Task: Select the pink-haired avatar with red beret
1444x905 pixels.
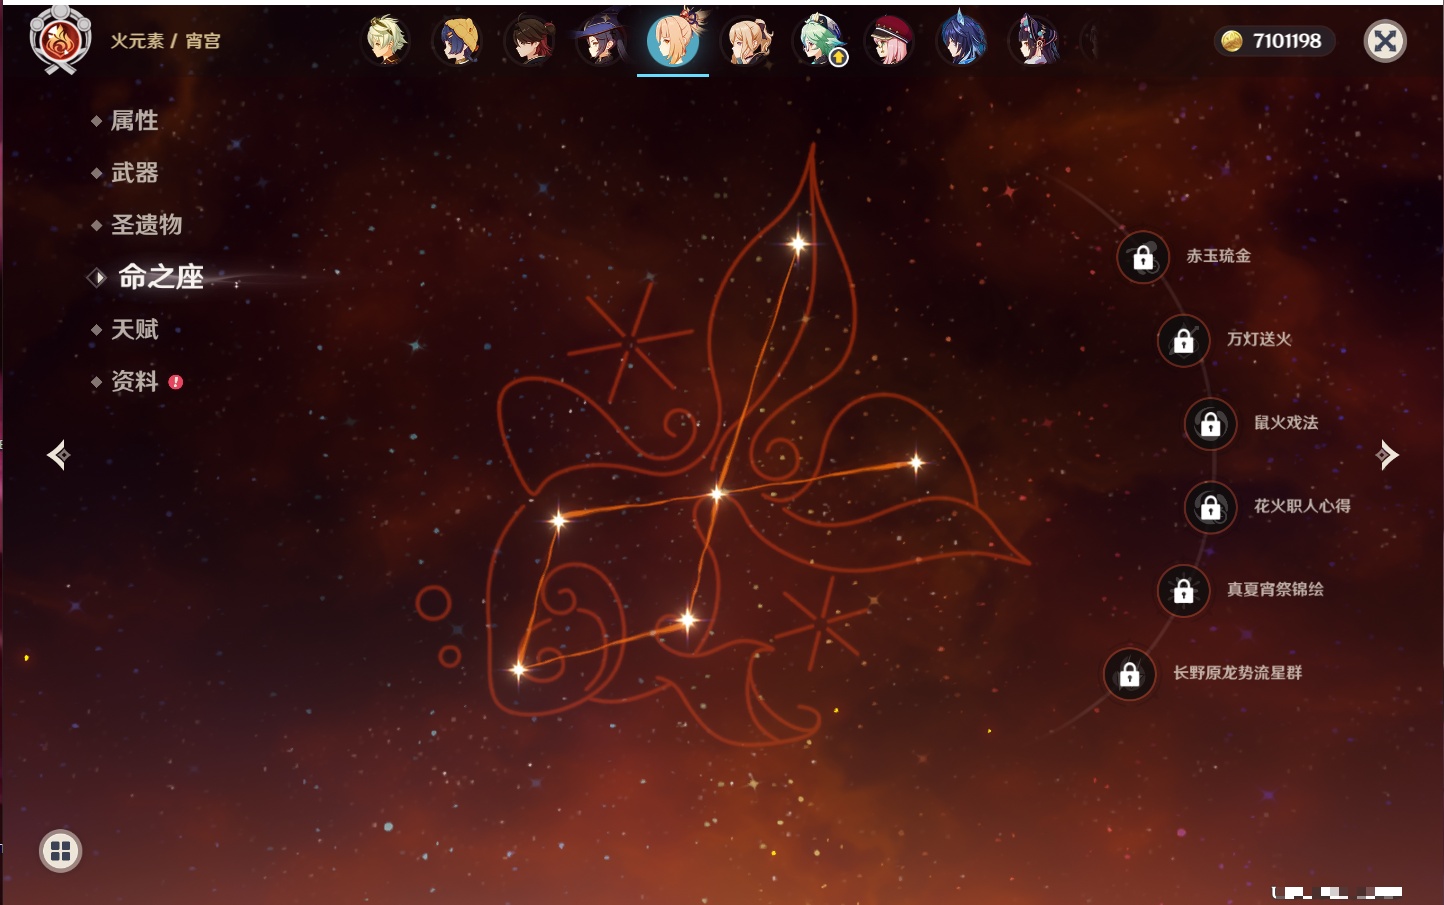Action: point(890,41)
